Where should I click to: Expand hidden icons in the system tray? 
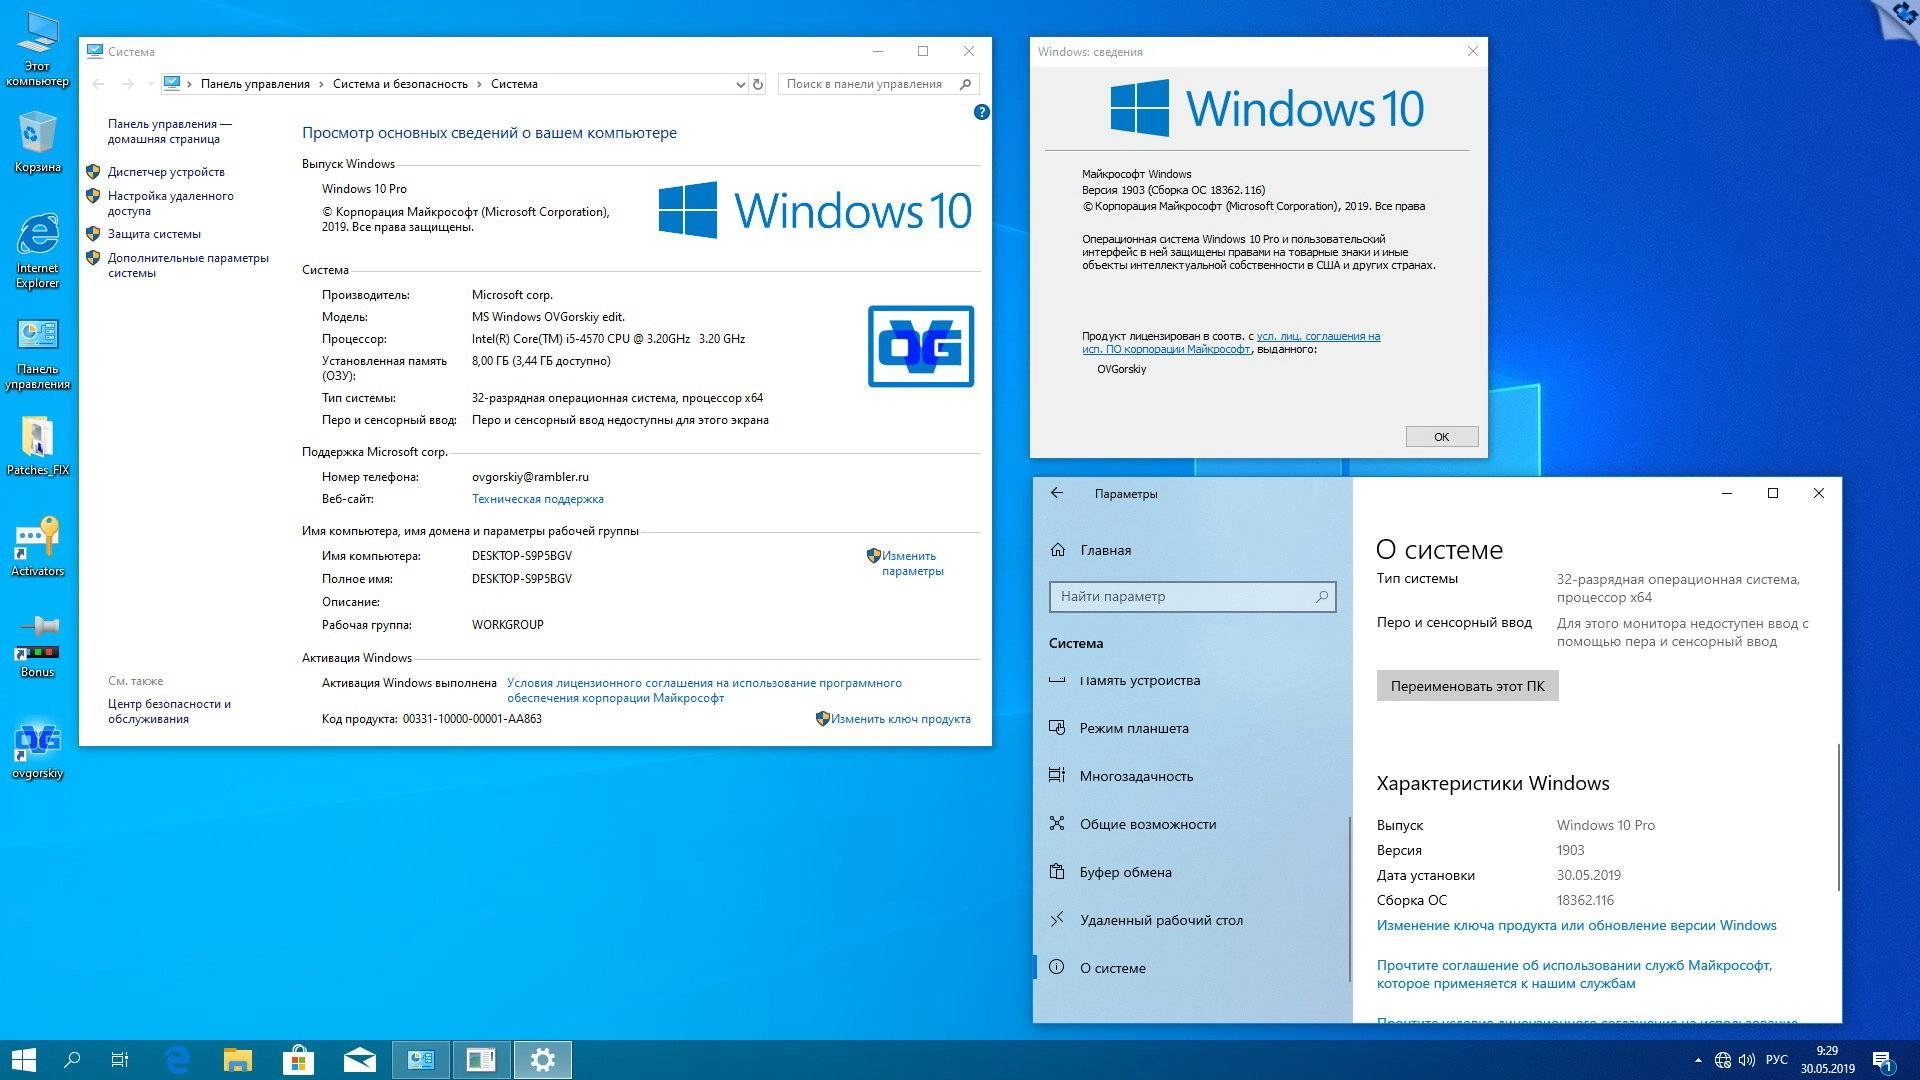pyautogui.click(x=1697, y=1059)
